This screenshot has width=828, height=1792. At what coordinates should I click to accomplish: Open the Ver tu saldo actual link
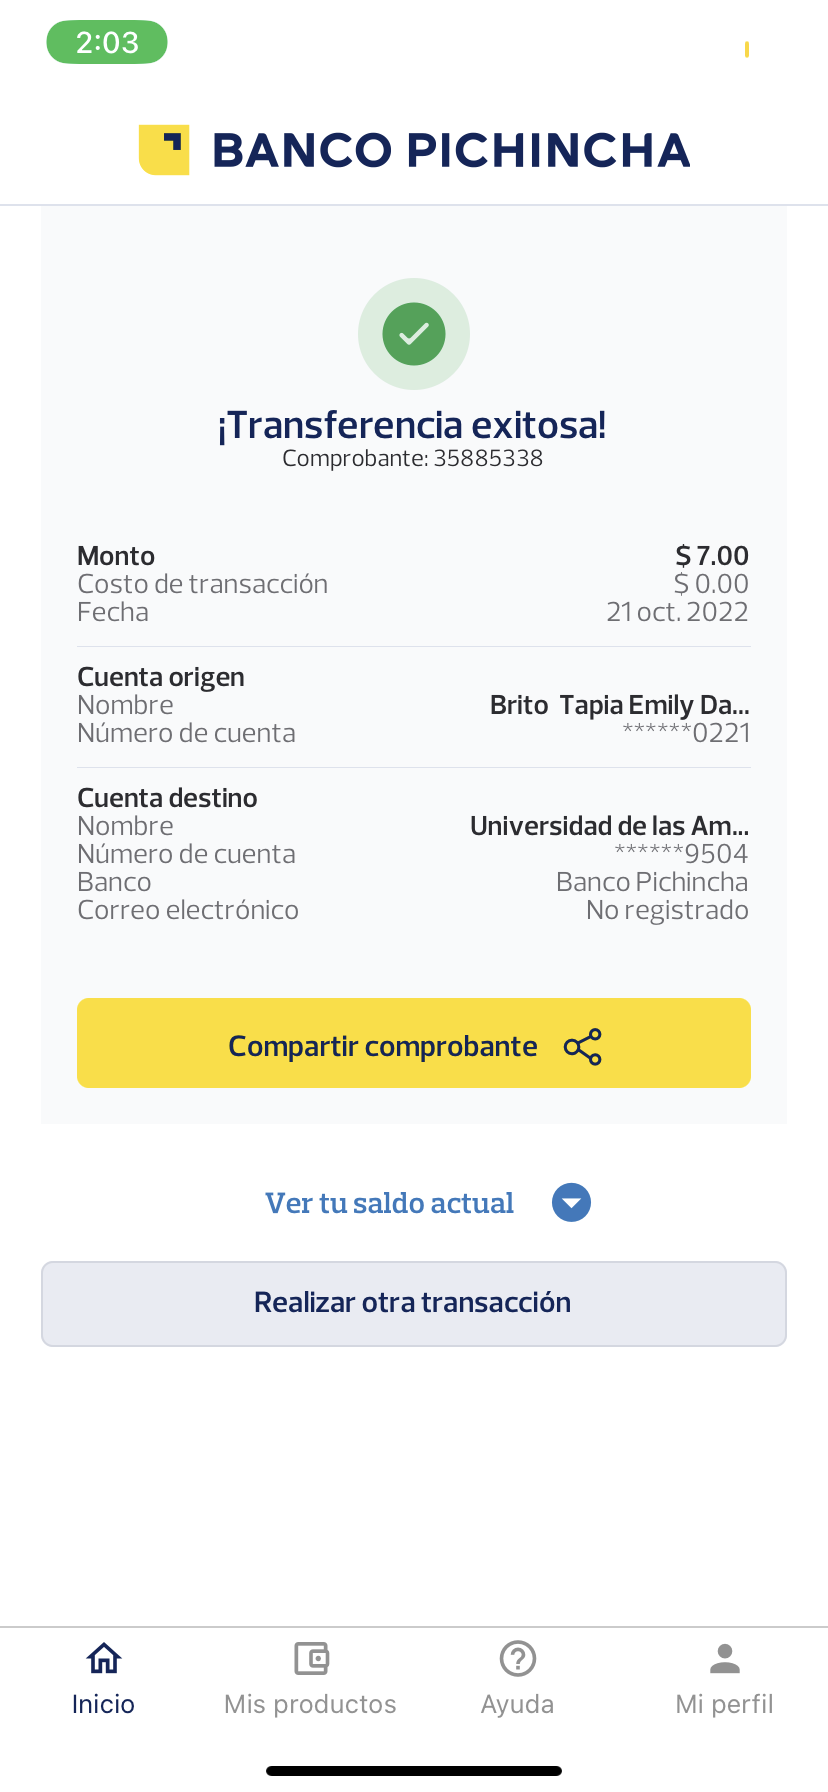[389, 1203]
